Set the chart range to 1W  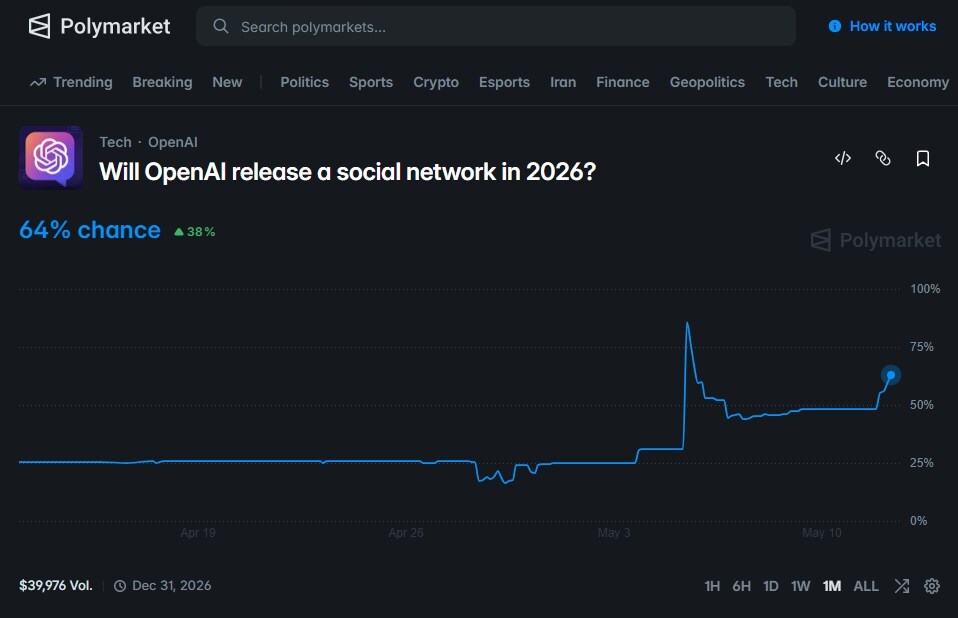[800, 586]
